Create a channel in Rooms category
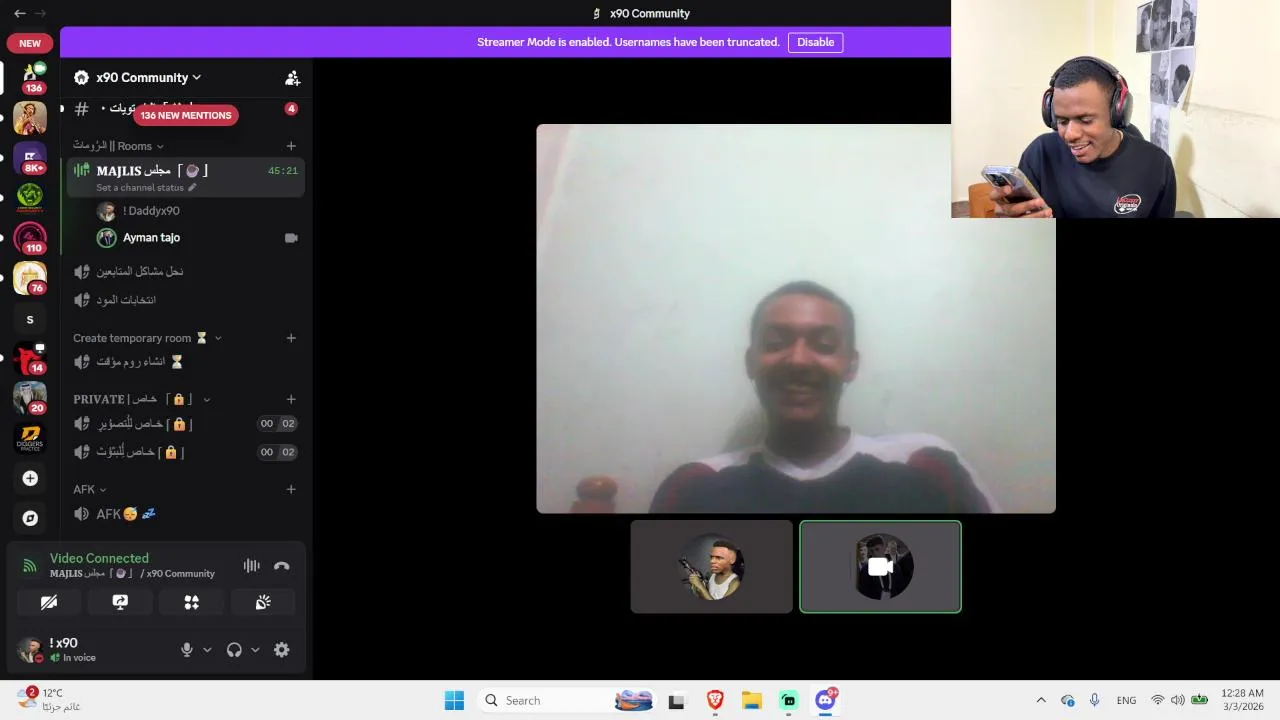Viewport: 1280px width, 720px height. coord(291,146)
